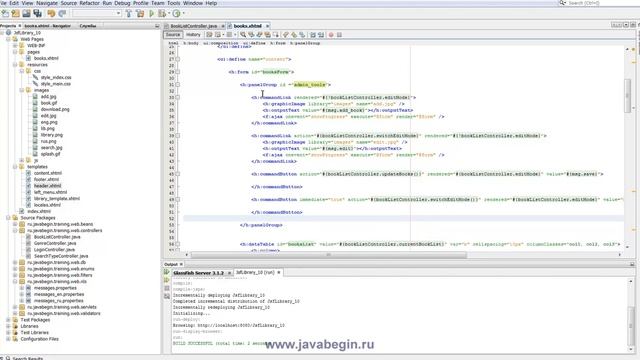Click the editor Find Selection magnifier icon
Image resolution: width=640 pixels, height=360 pixels.
point(243,35)
